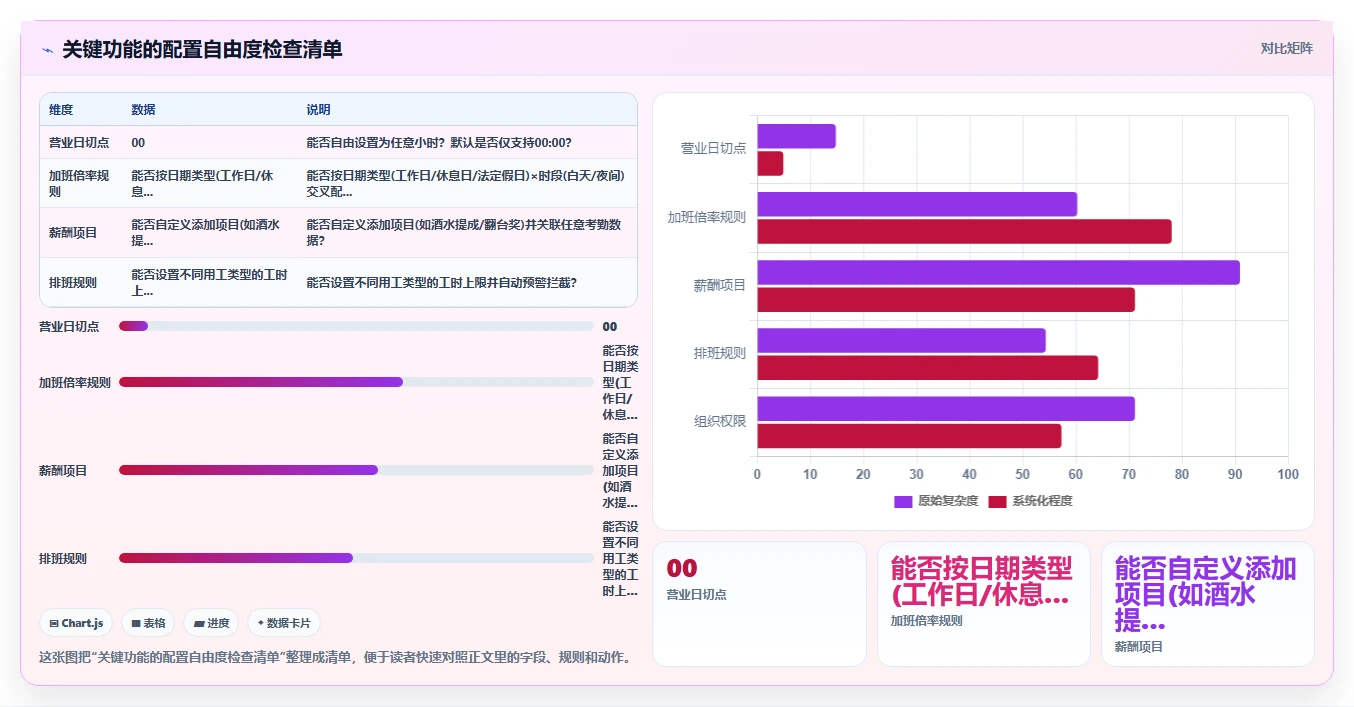Select the 进度 tag chip
Image resolution: width=1354 pixels, height=707 pixels.
[211, 623]
